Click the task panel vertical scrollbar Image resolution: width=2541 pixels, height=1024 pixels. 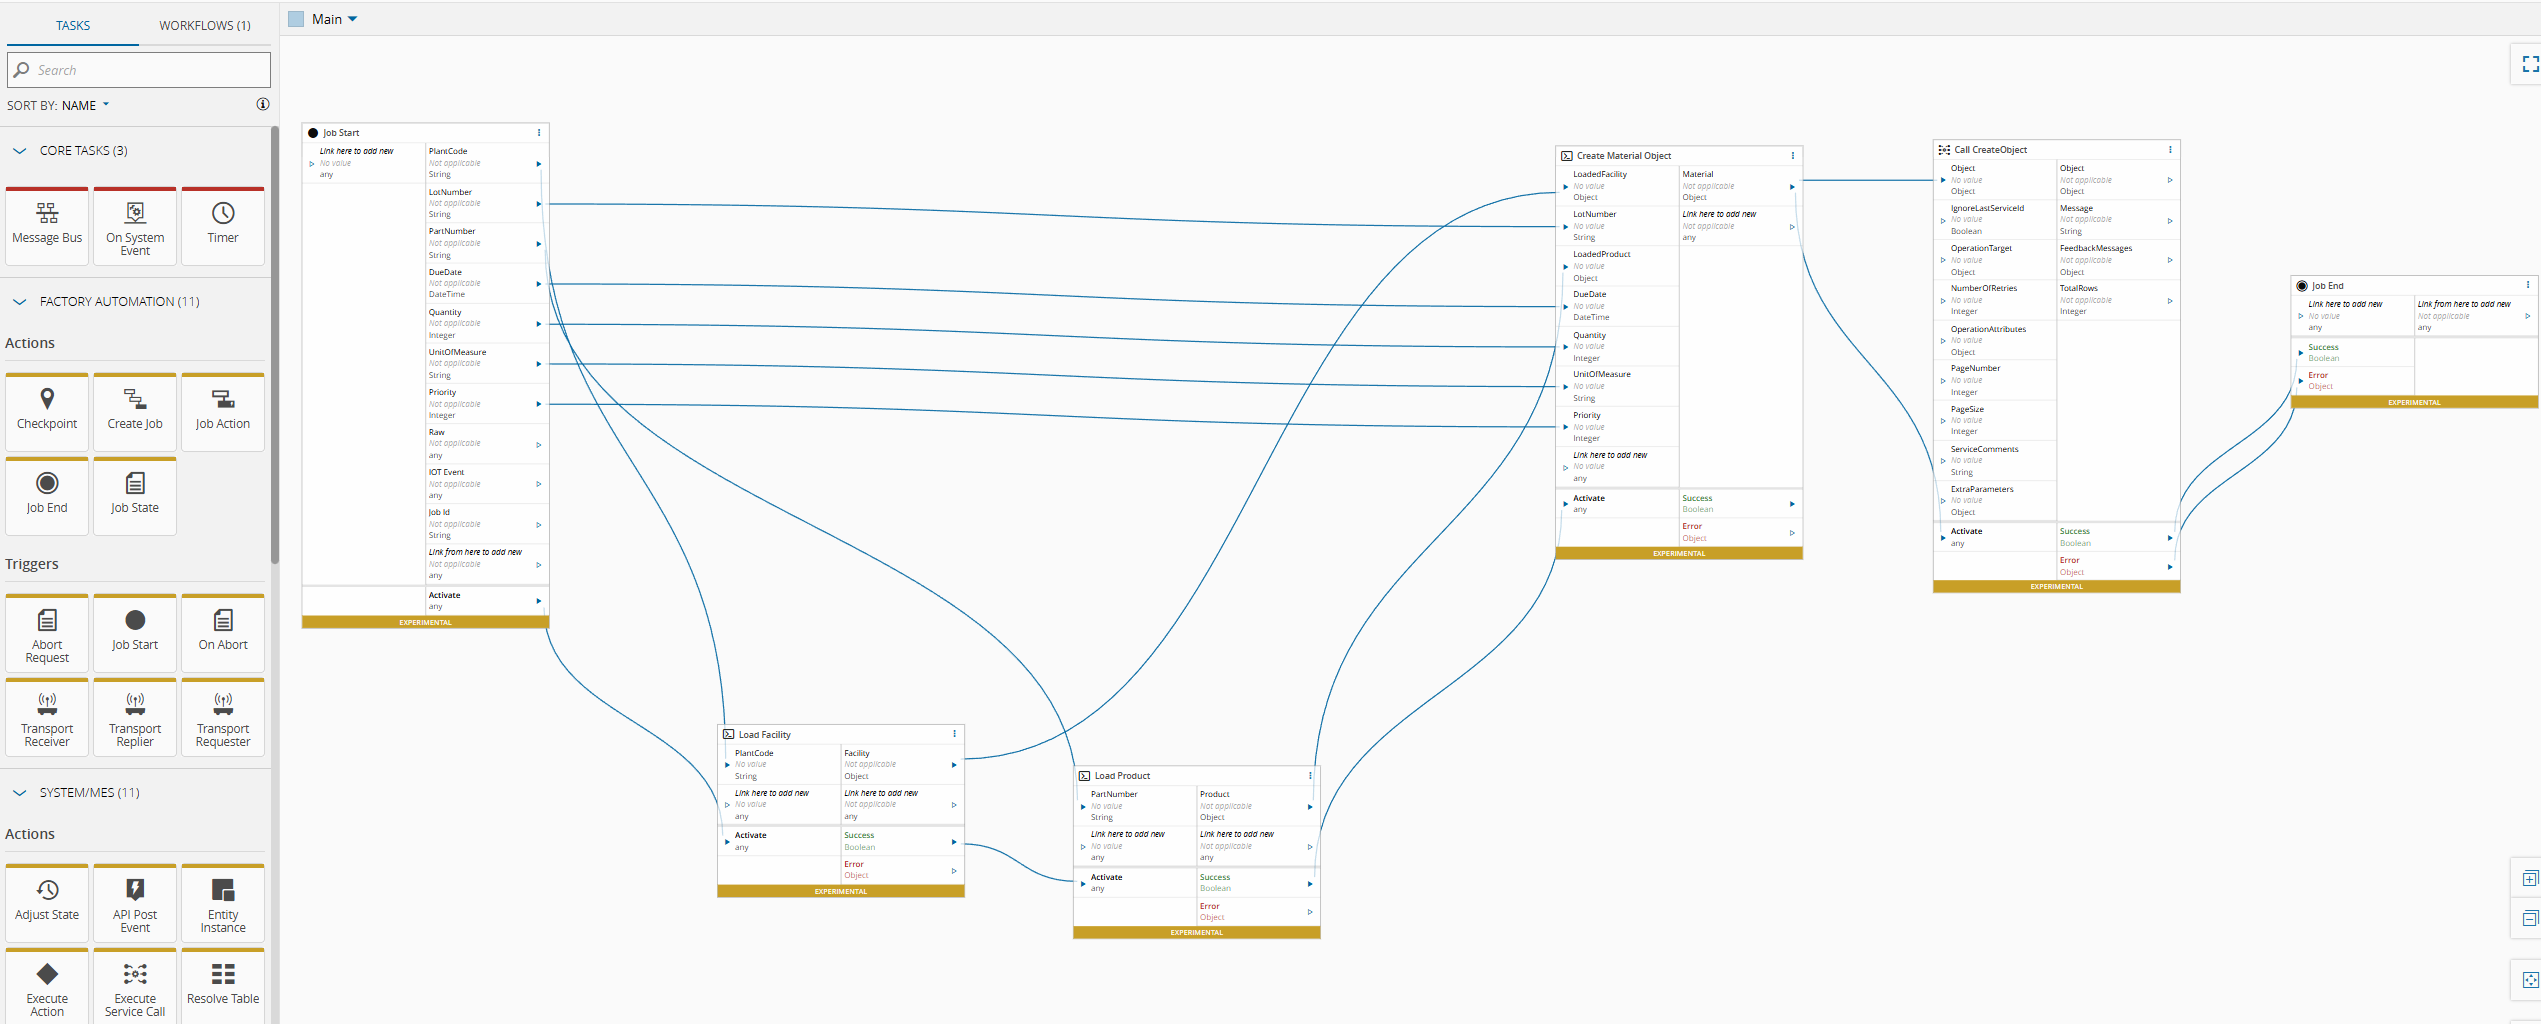274,345
